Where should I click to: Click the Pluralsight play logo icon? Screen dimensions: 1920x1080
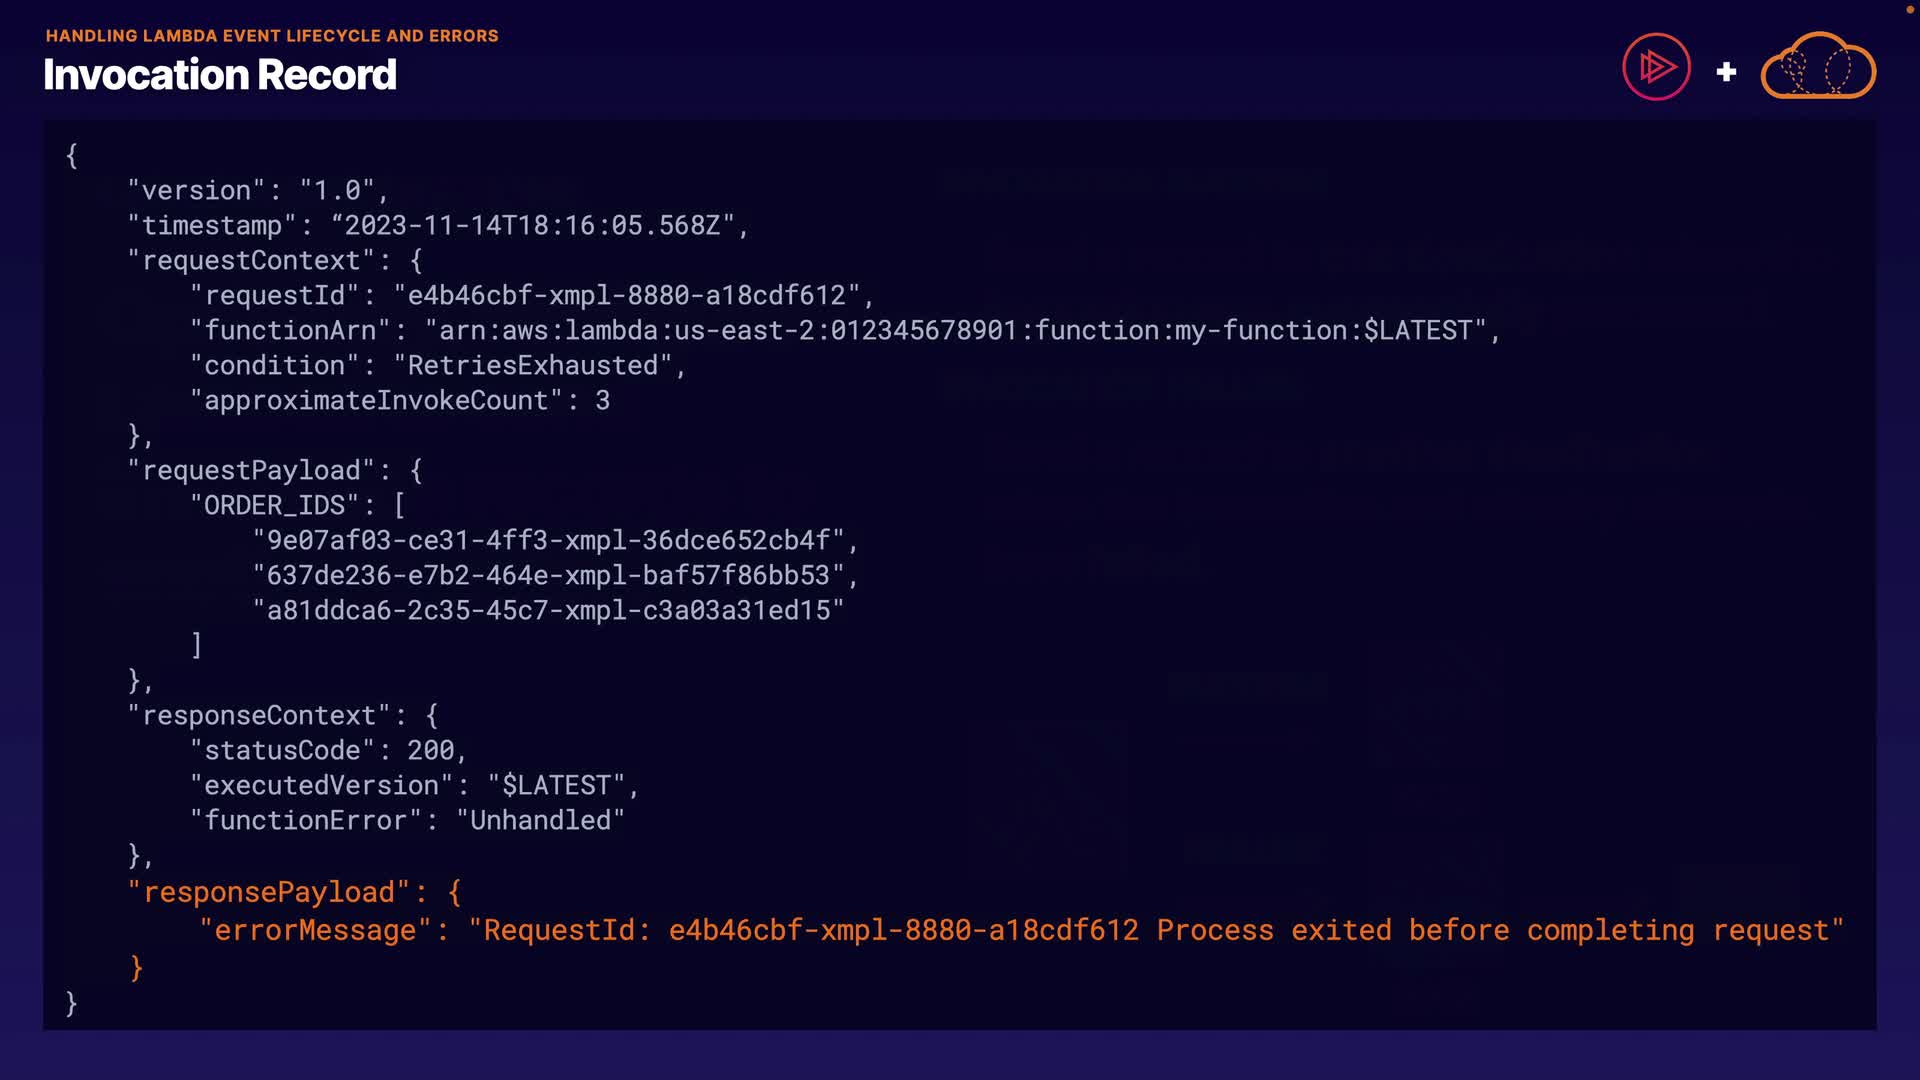[1656, 68]
